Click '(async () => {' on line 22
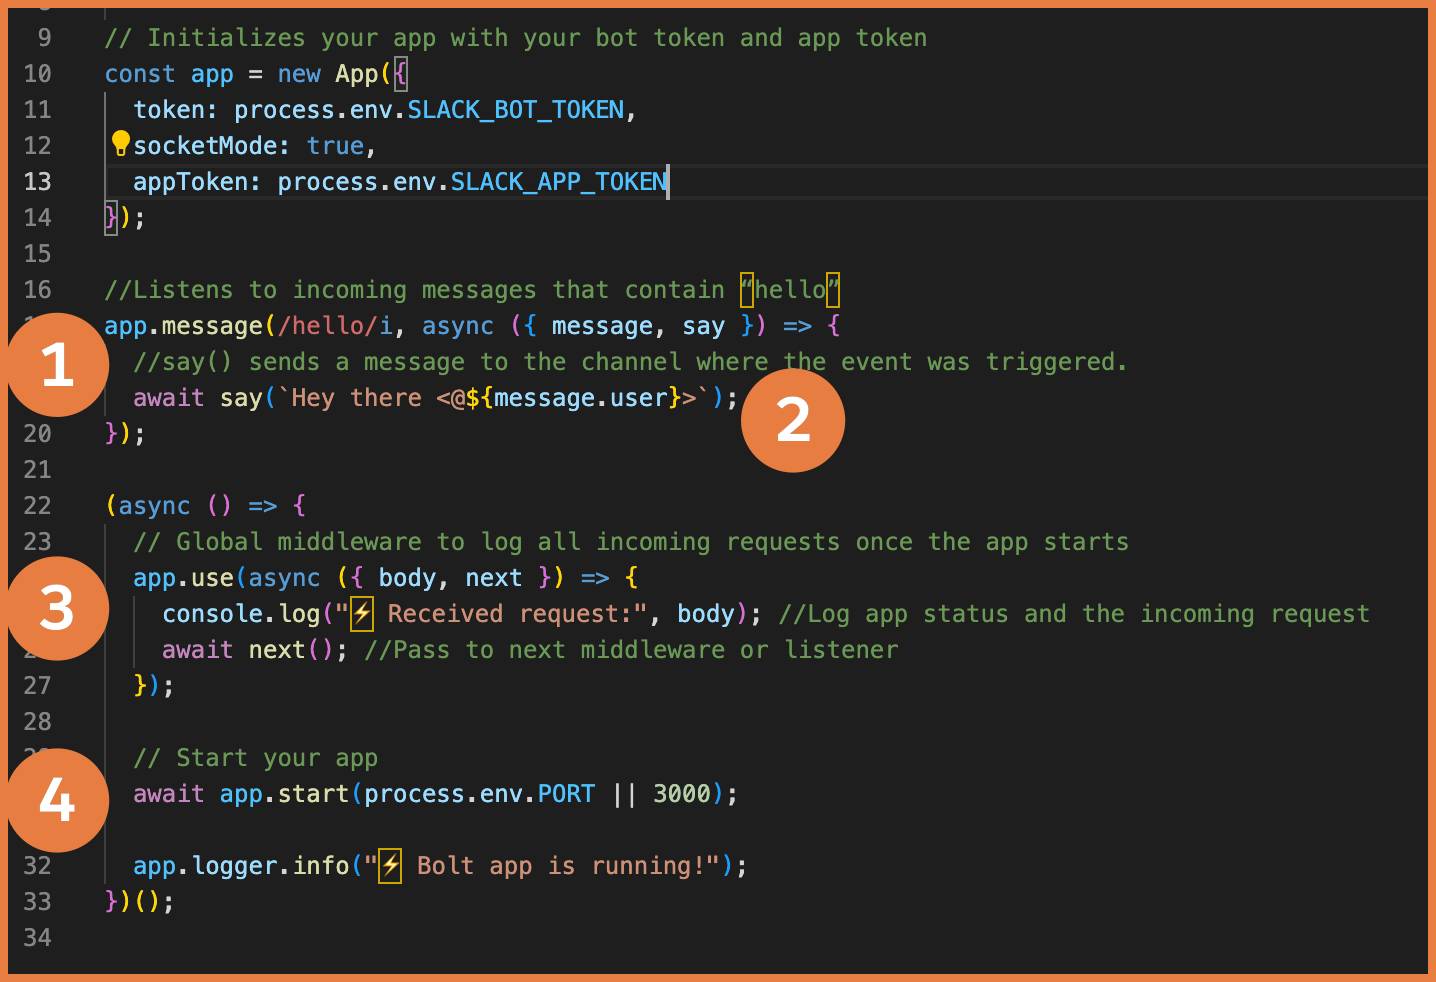1436x982 pixels. pyautogui.click(x=205, y=506)
